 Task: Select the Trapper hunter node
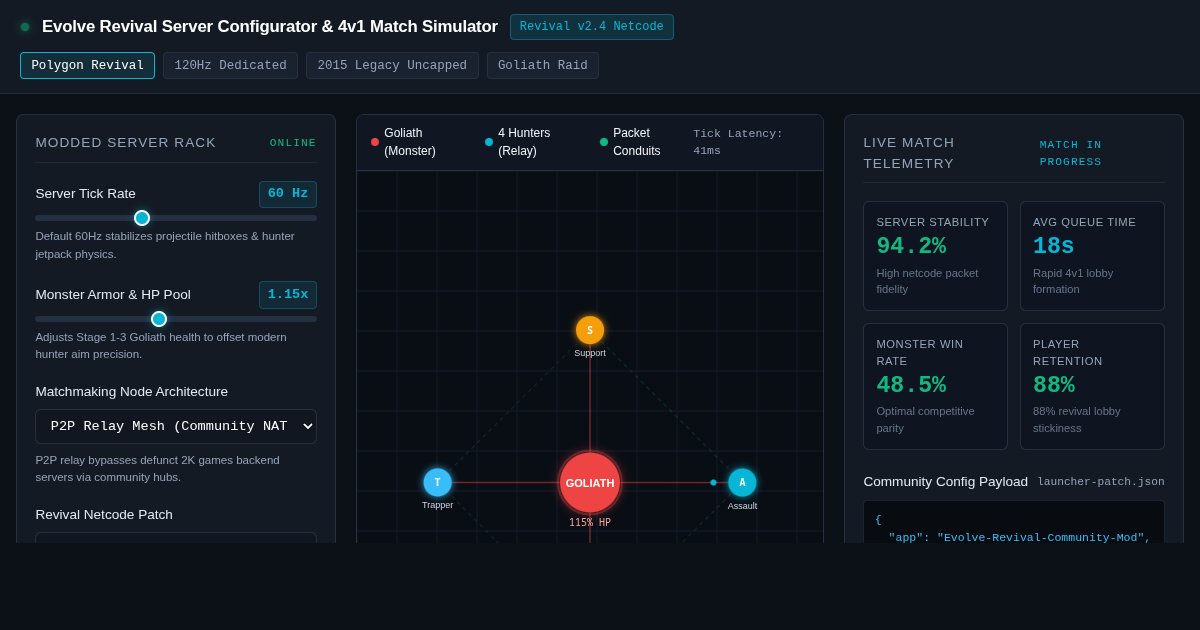click(x=437, y=482)
